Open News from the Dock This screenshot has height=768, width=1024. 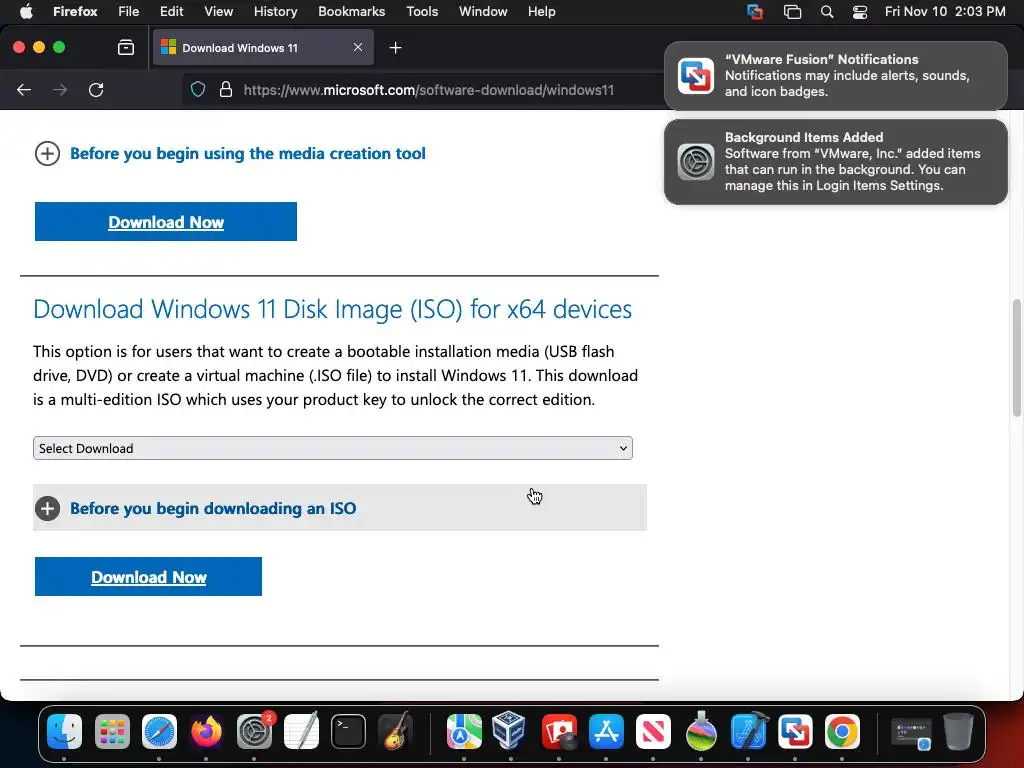coord(653,731)
